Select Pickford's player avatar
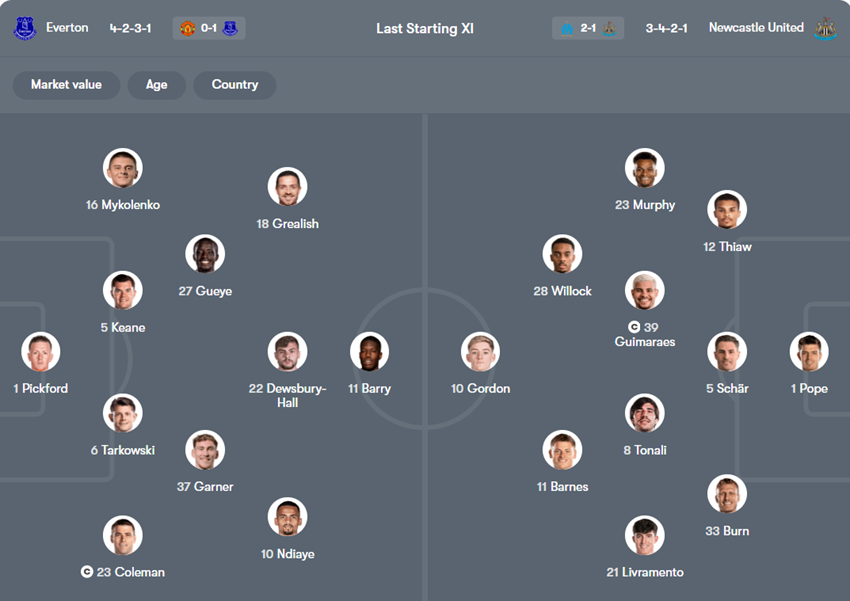This screenshot has height=601, width=850. click(41, 352)
